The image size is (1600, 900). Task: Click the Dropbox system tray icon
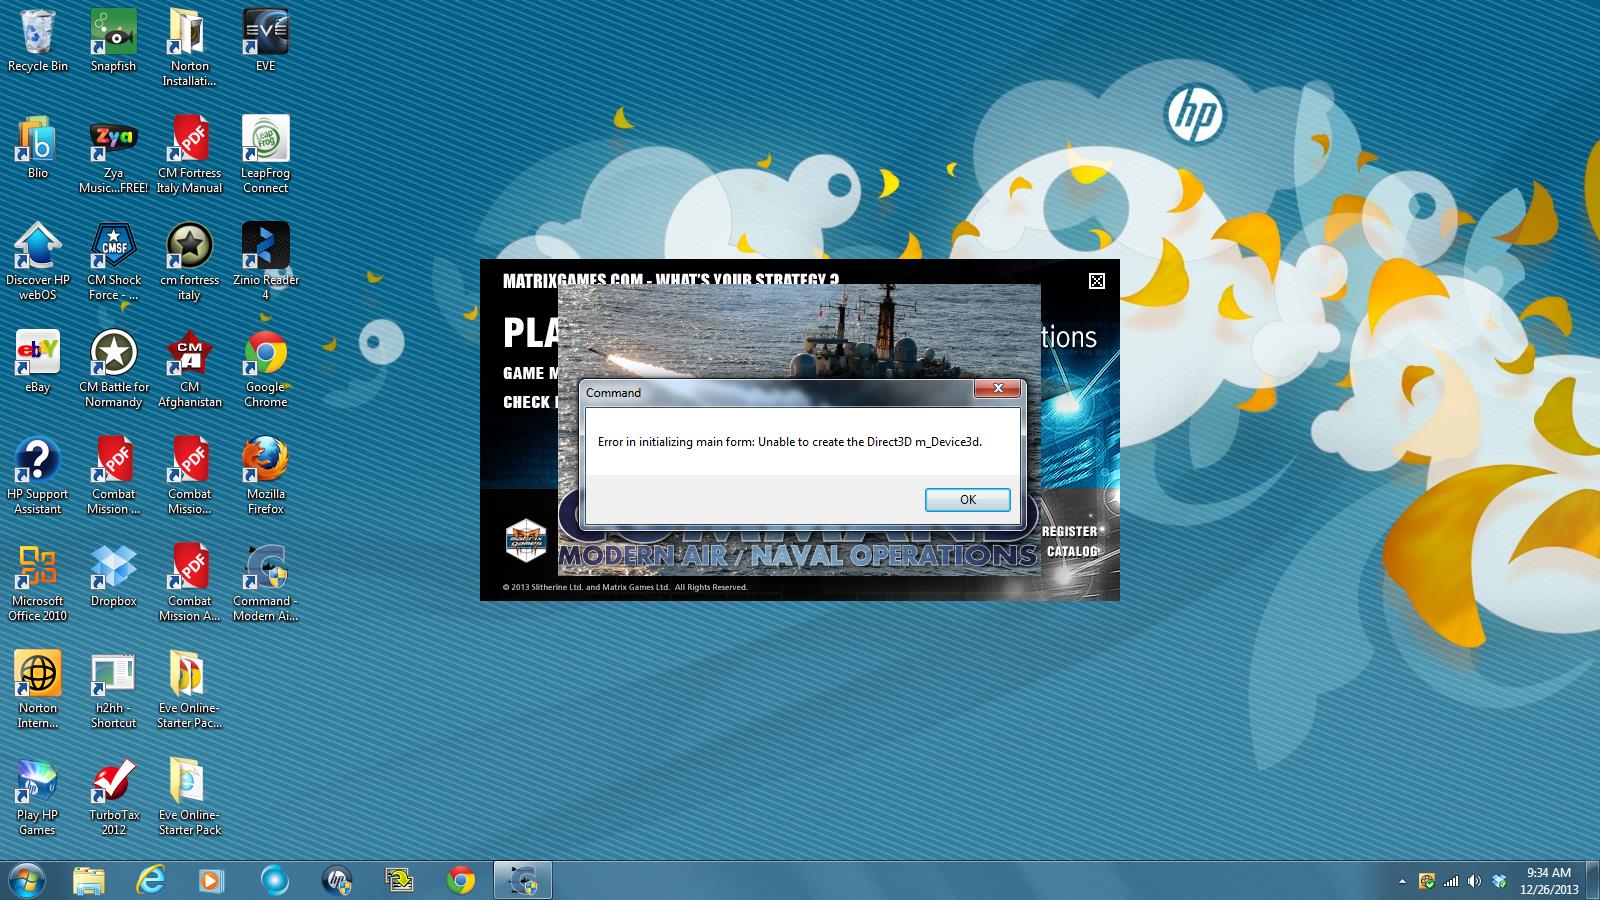tap(1499, 881)
